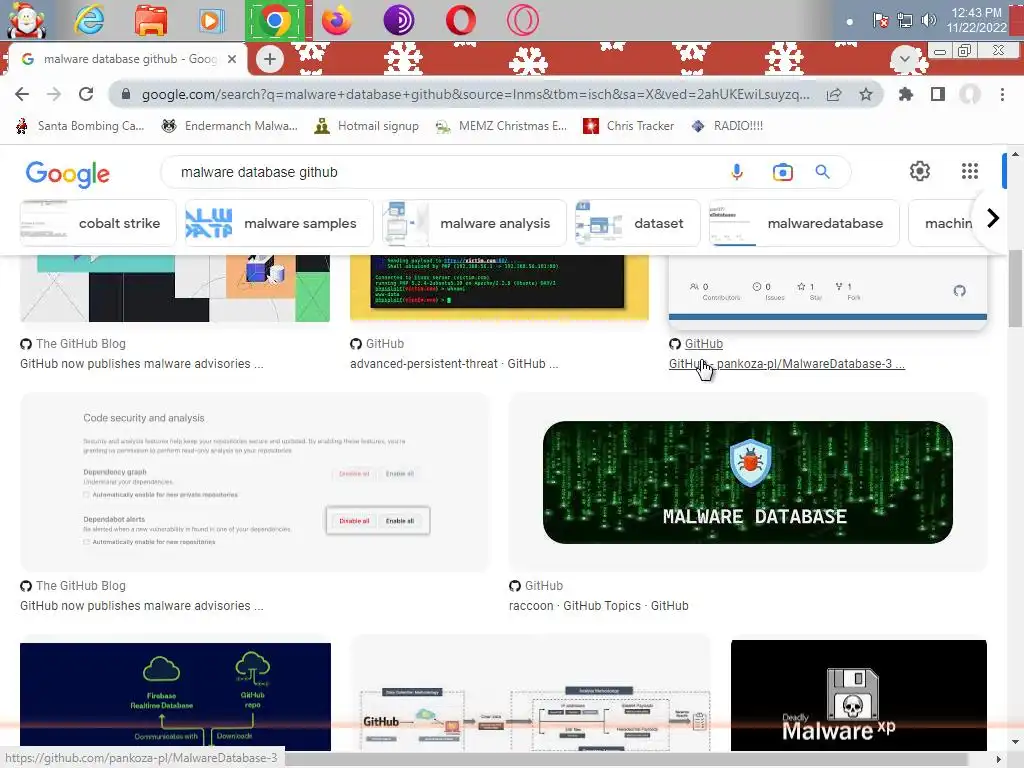This screenshot has width=1024, height=768.
Task: Open the GitHub flow diagram thumbnail
Action: [x=530, y=694]
